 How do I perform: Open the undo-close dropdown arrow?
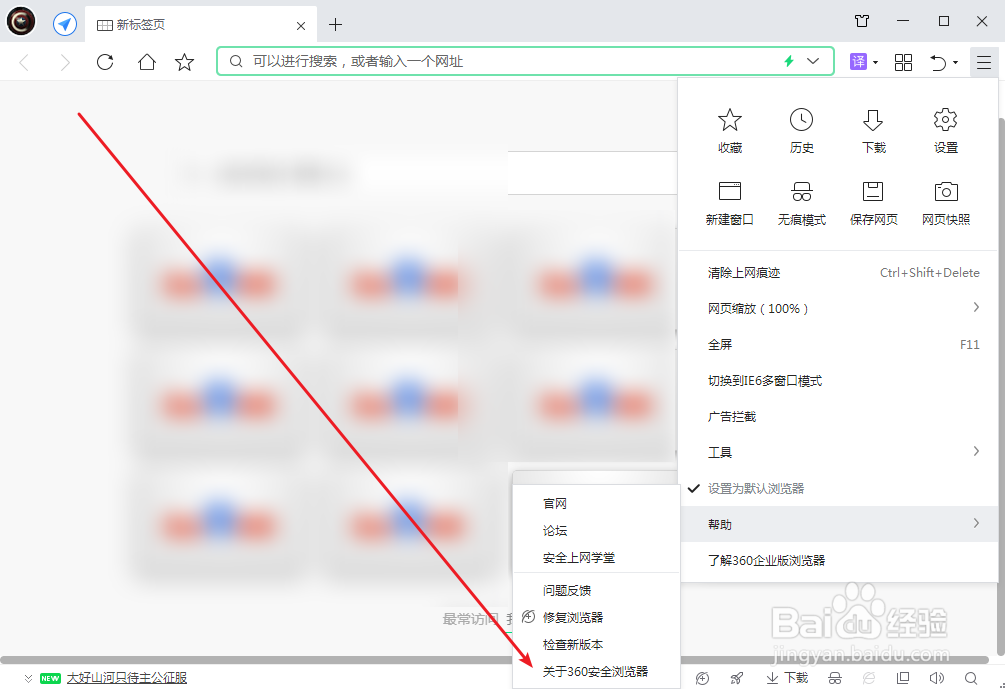tap(955, 63)
